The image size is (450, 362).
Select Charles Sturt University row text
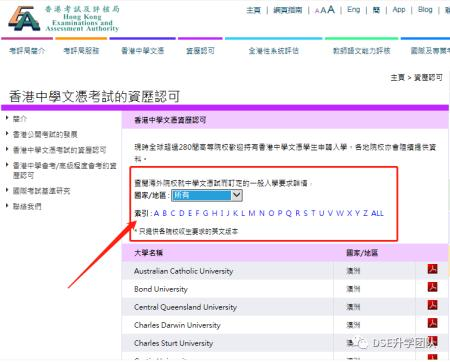(173, 343)
